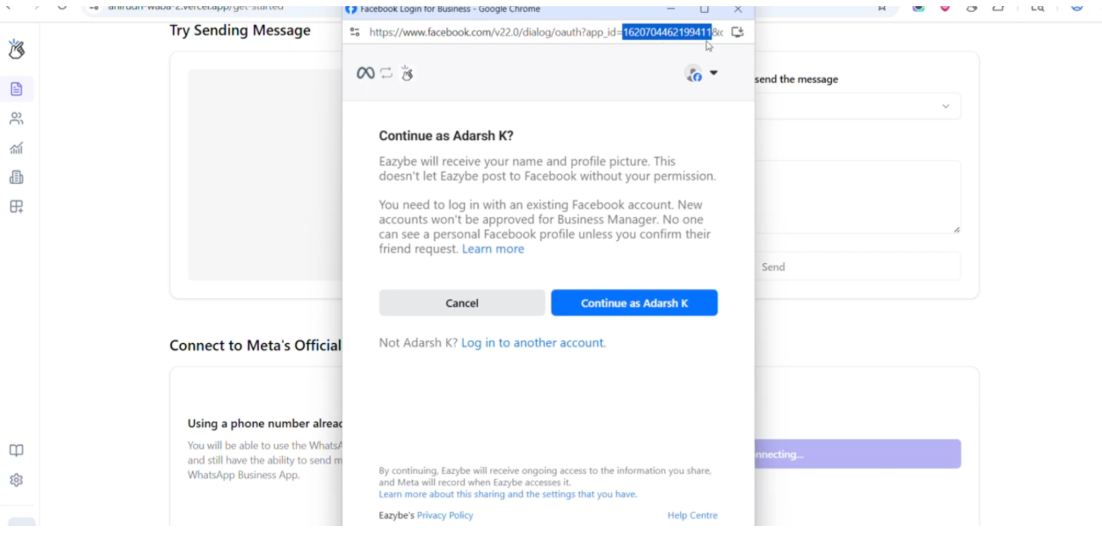Click Continue as Adarsh K button

(634, 303)
